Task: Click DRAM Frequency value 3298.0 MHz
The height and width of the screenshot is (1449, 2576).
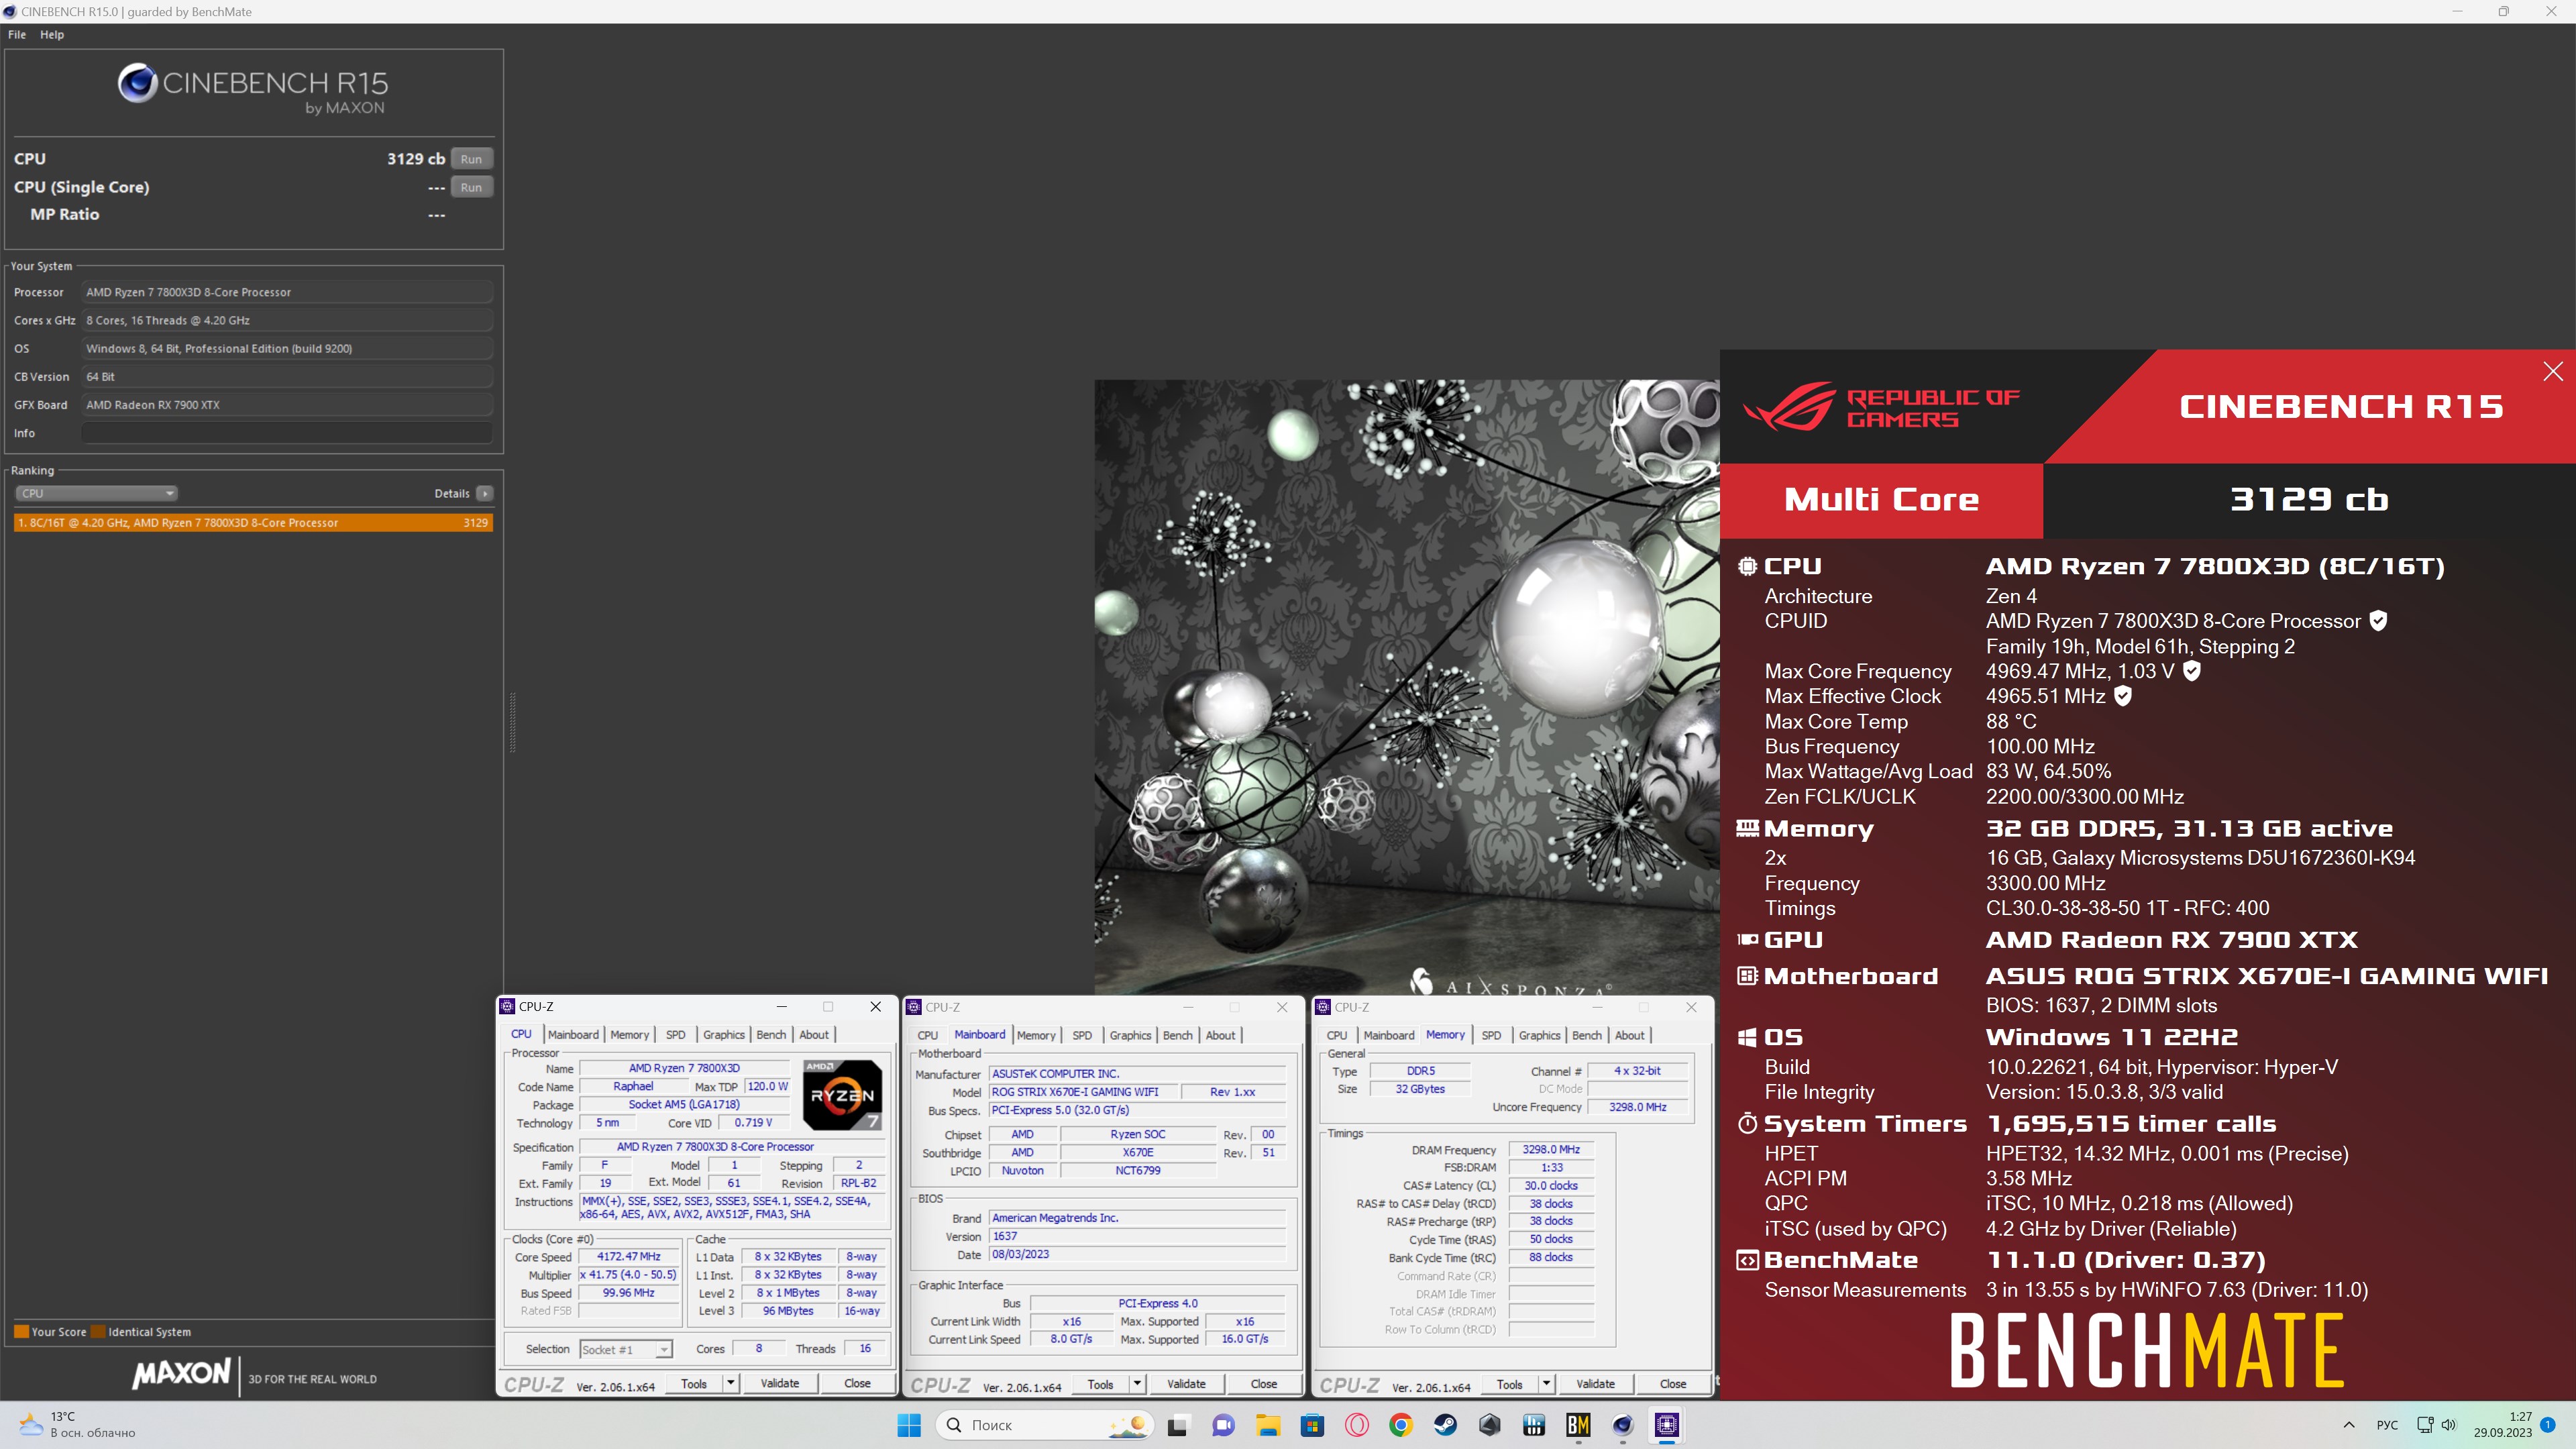Action: pyautogui.click(x=1551, y=1150)
